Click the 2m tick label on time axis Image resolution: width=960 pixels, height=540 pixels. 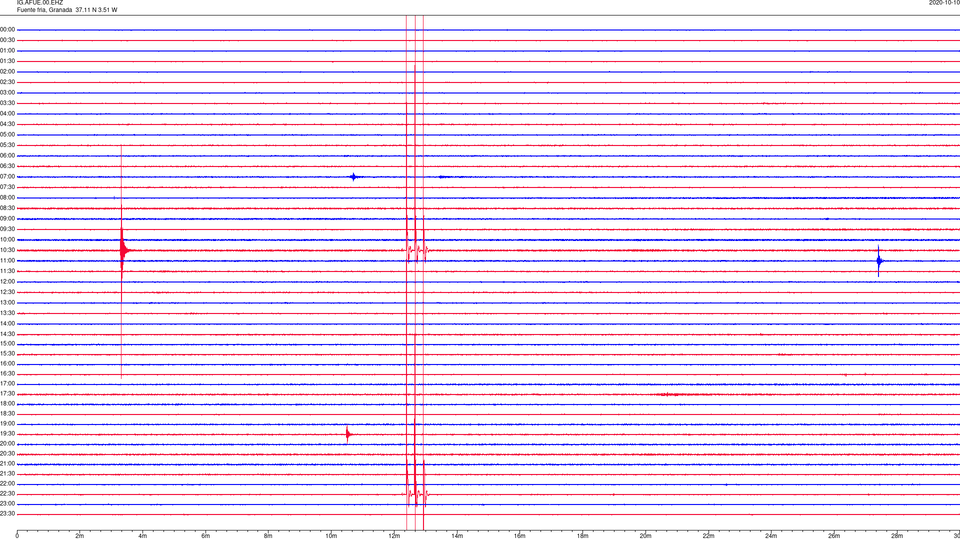pyautogui.click(x=80, y=536)
